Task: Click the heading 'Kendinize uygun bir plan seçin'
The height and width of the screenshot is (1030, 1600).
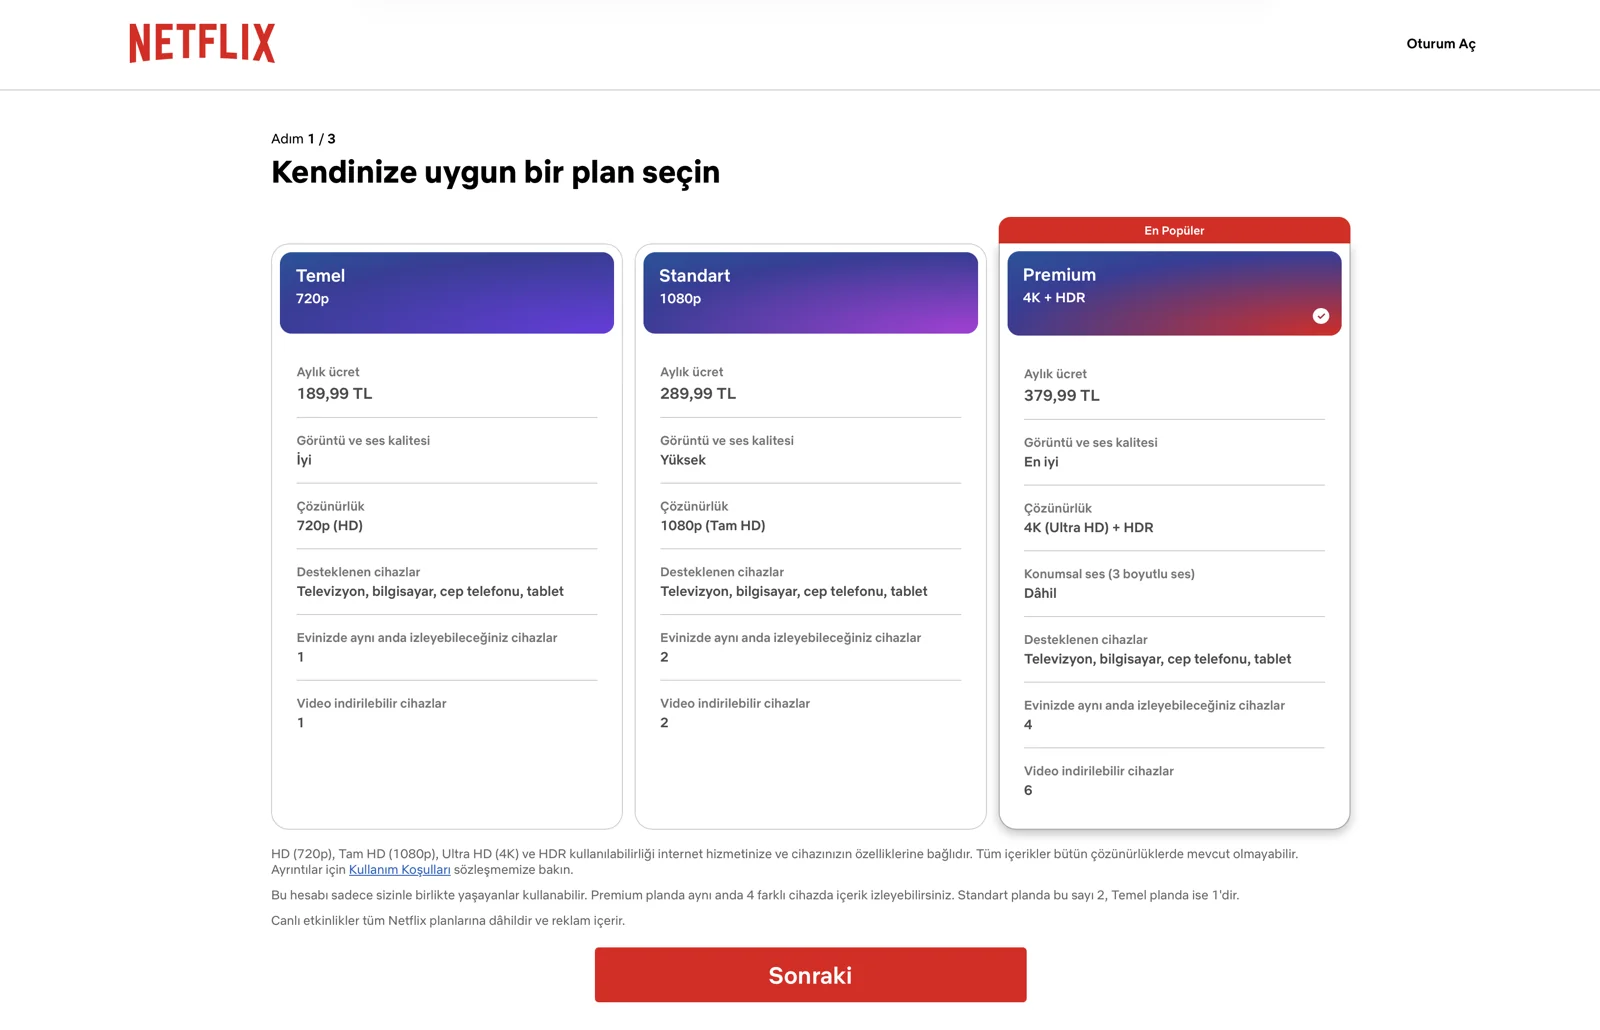Action: pyautogui.click(x=494, y=172)
